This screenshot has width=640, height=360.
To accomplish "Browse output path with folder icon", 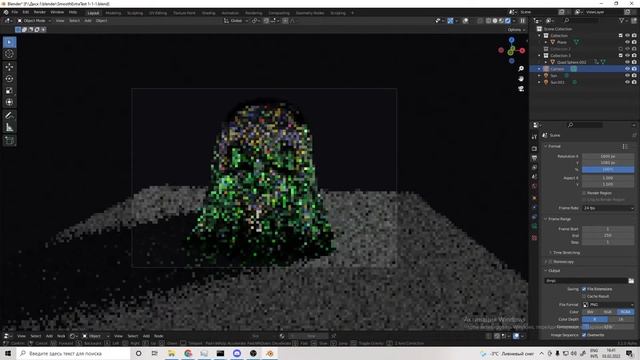I will tap(631, 281).
